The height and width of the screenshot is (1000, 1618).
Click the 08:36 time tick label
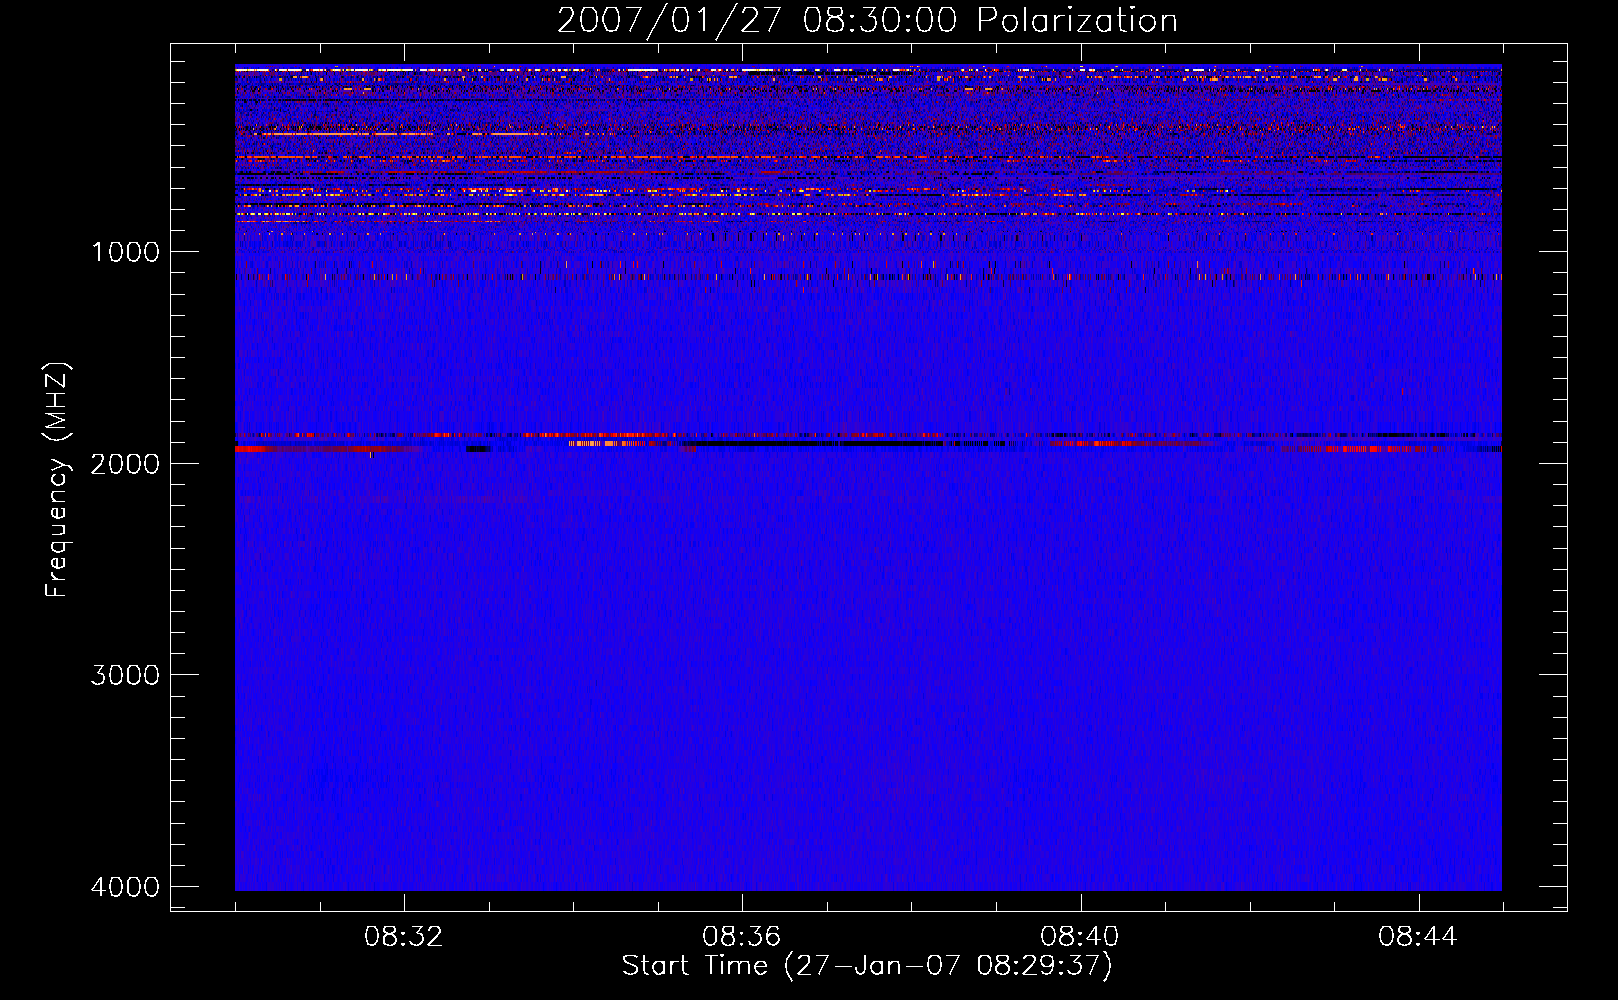pos(742,937)
